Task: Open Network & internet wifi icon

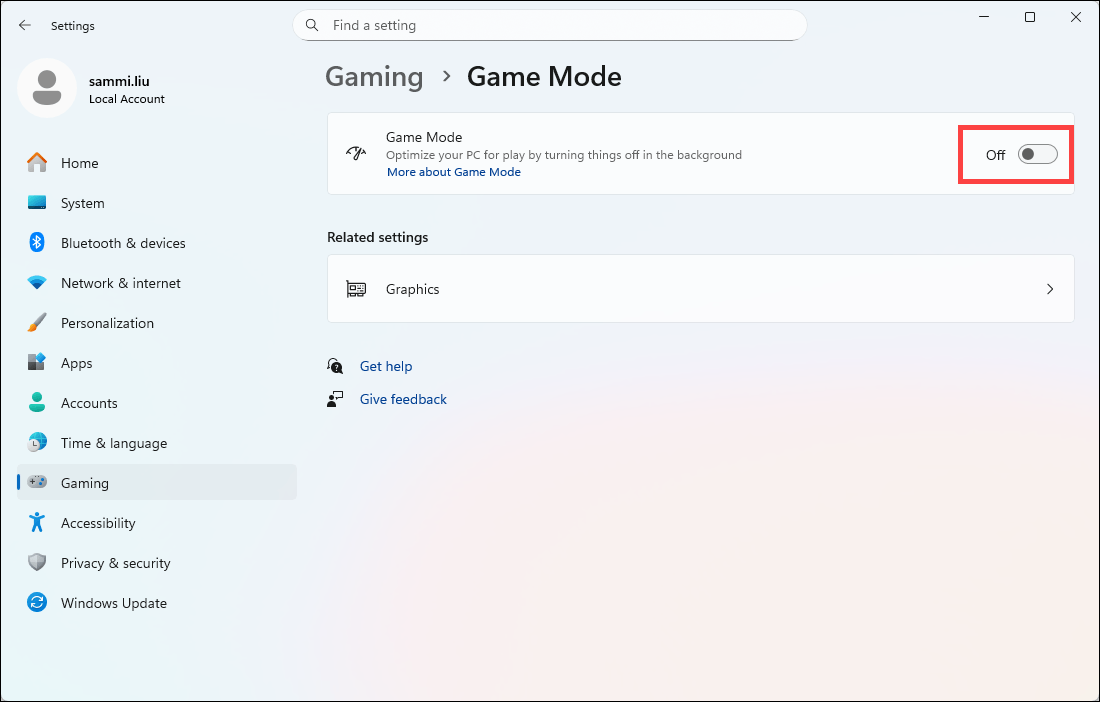Action: (37, 283)
